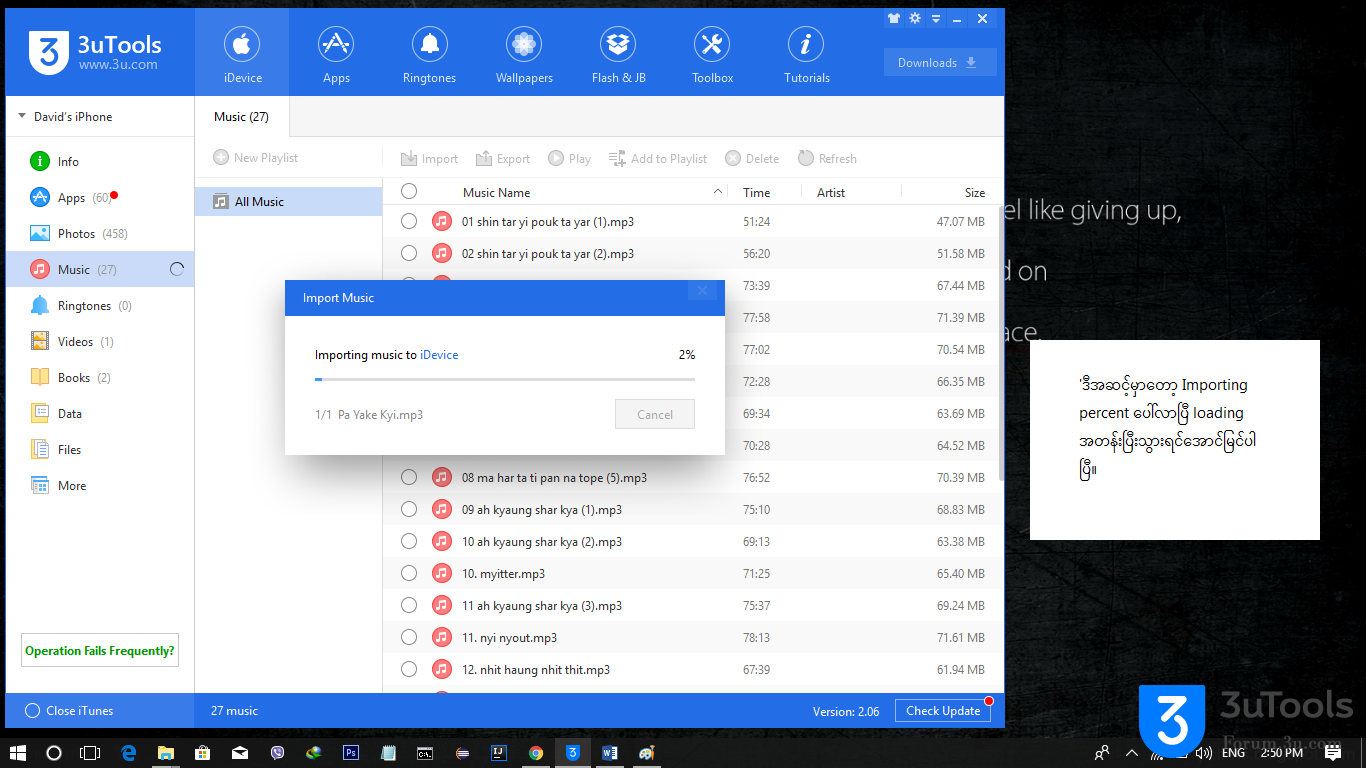The width and height of the screenshot is (1366, 768).
Task: Click the Import Music progress bar
Action: point(505,379)
